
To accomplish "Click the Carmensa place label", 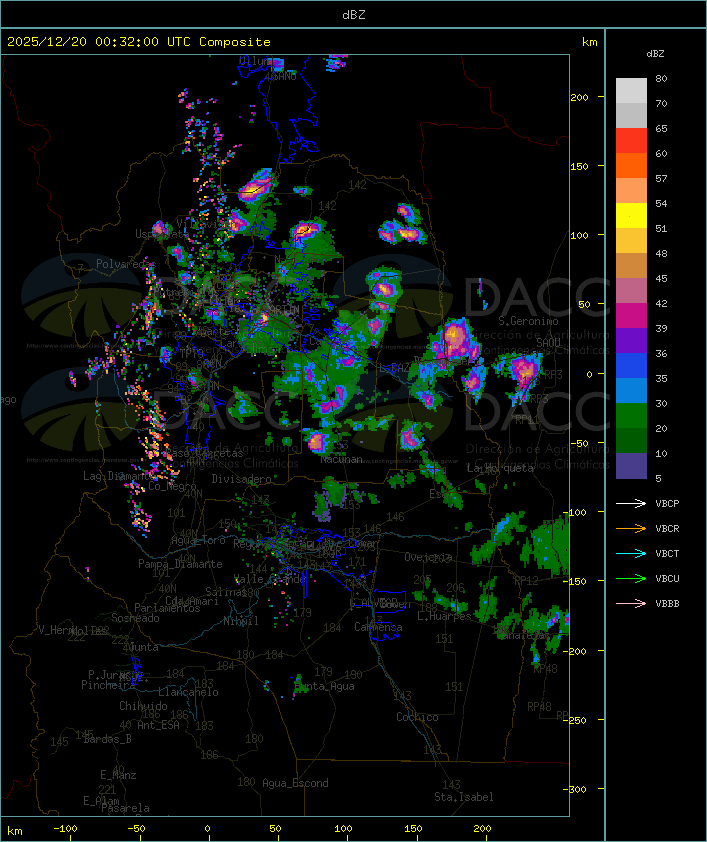I will point(378,627).
